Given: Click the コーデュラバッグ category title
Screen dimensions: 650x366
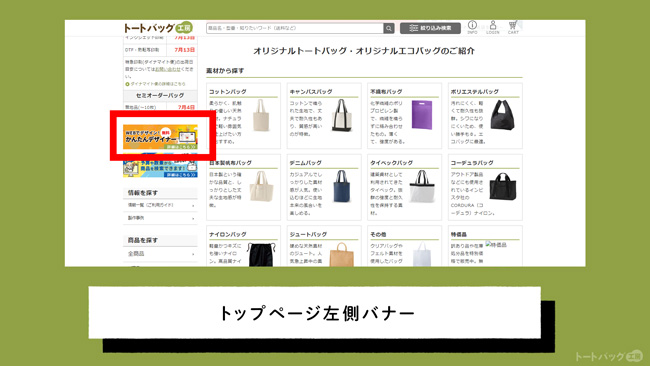Looking at the screenshot, I should pos(472,163).
